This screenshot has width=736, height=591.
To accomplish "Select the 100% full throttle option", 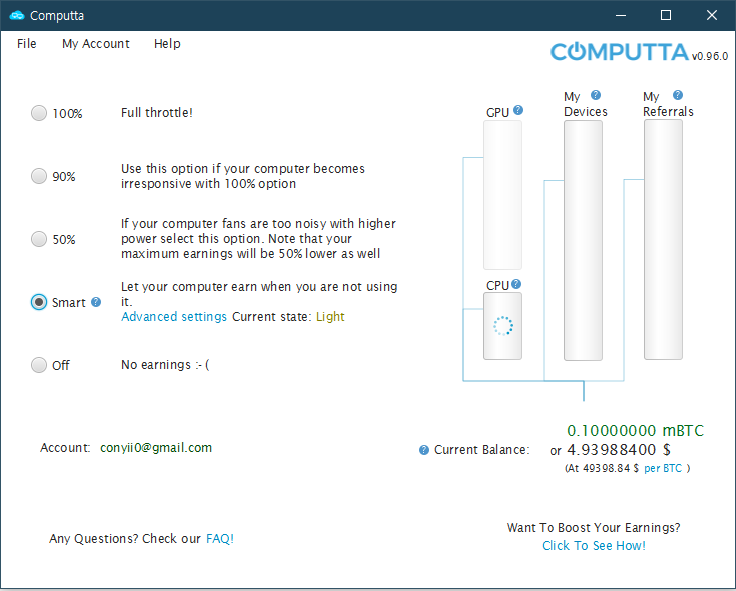I will (39, 113).
